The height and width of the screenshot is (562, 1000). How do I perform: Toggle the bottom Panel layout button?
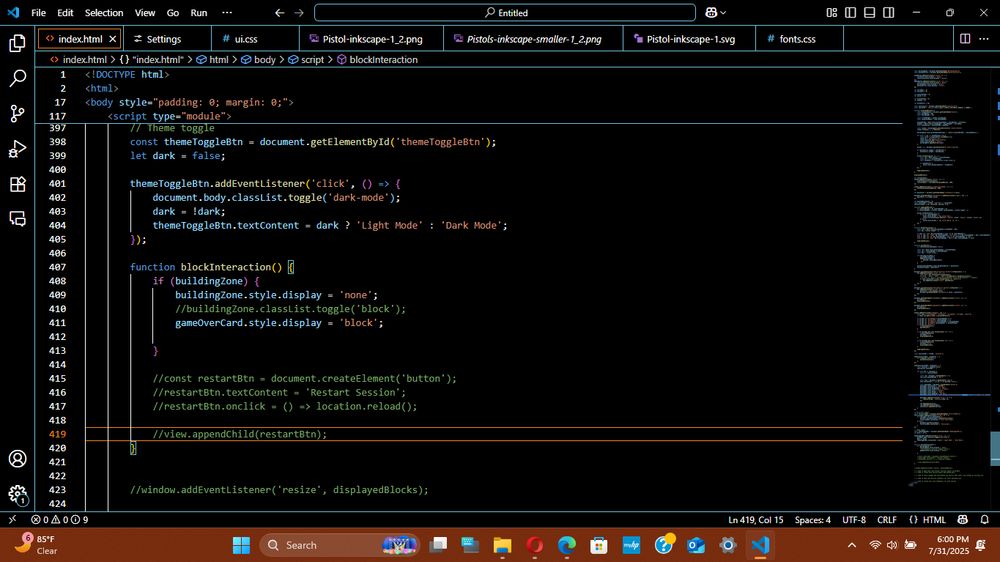click(870, 13)
